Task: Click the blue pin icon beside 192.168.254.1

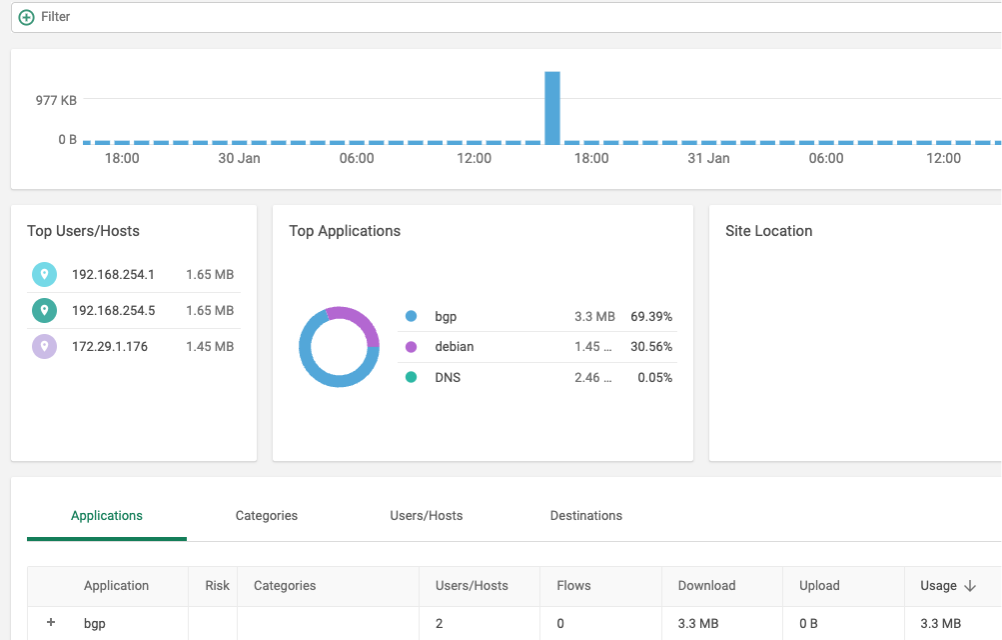Action: (x=43, y=274)
